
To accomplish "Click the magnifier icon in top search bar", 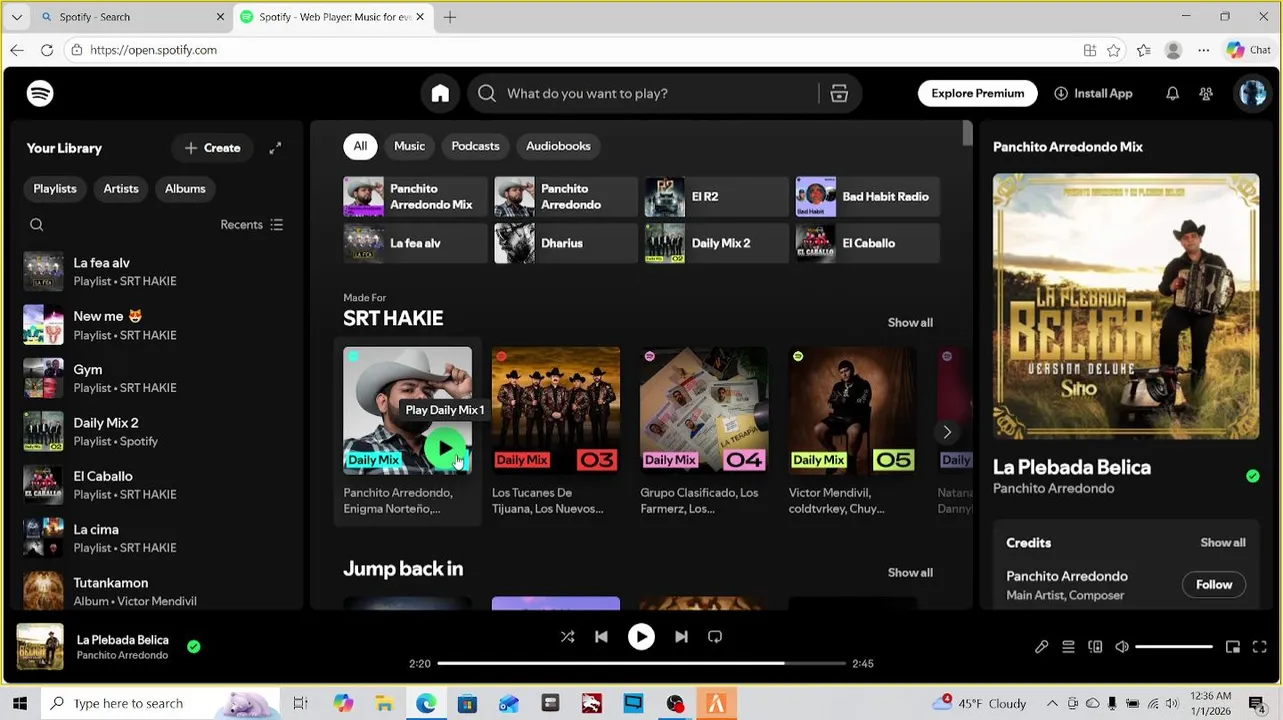I will tap(487, 93).
